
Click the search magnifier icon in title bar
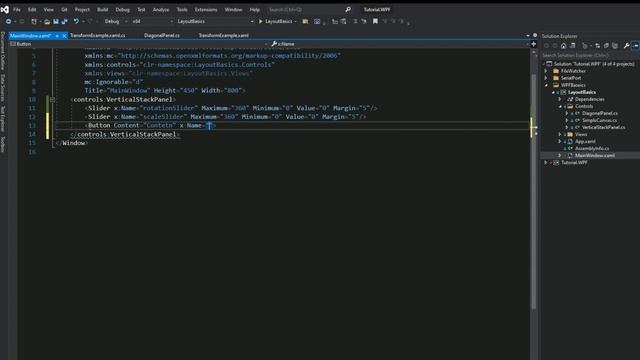[348, 9]
